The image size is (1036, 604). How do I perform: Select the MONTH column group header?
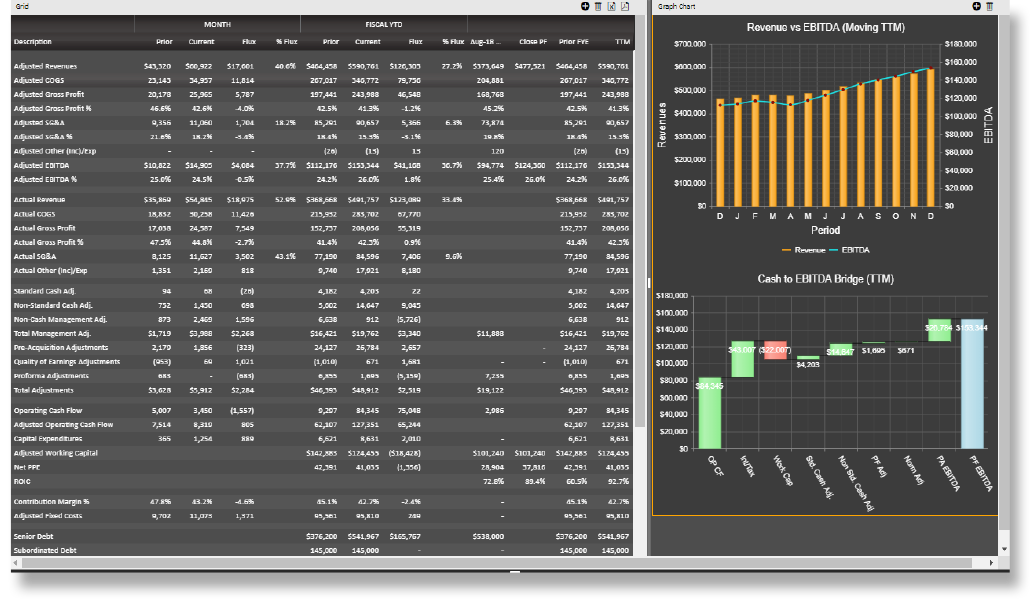[x=217, y=23]
